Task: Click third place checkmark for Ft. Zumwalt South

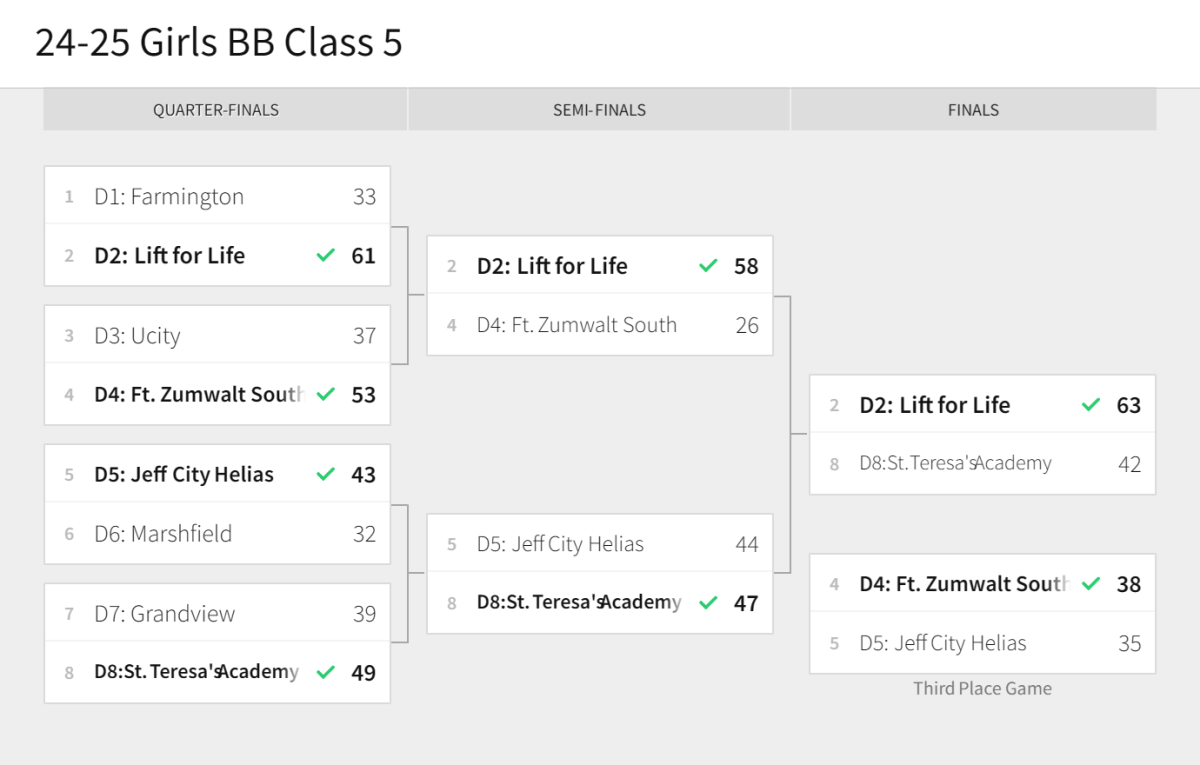Action: pyautogui.click(x=1091, y=583)
